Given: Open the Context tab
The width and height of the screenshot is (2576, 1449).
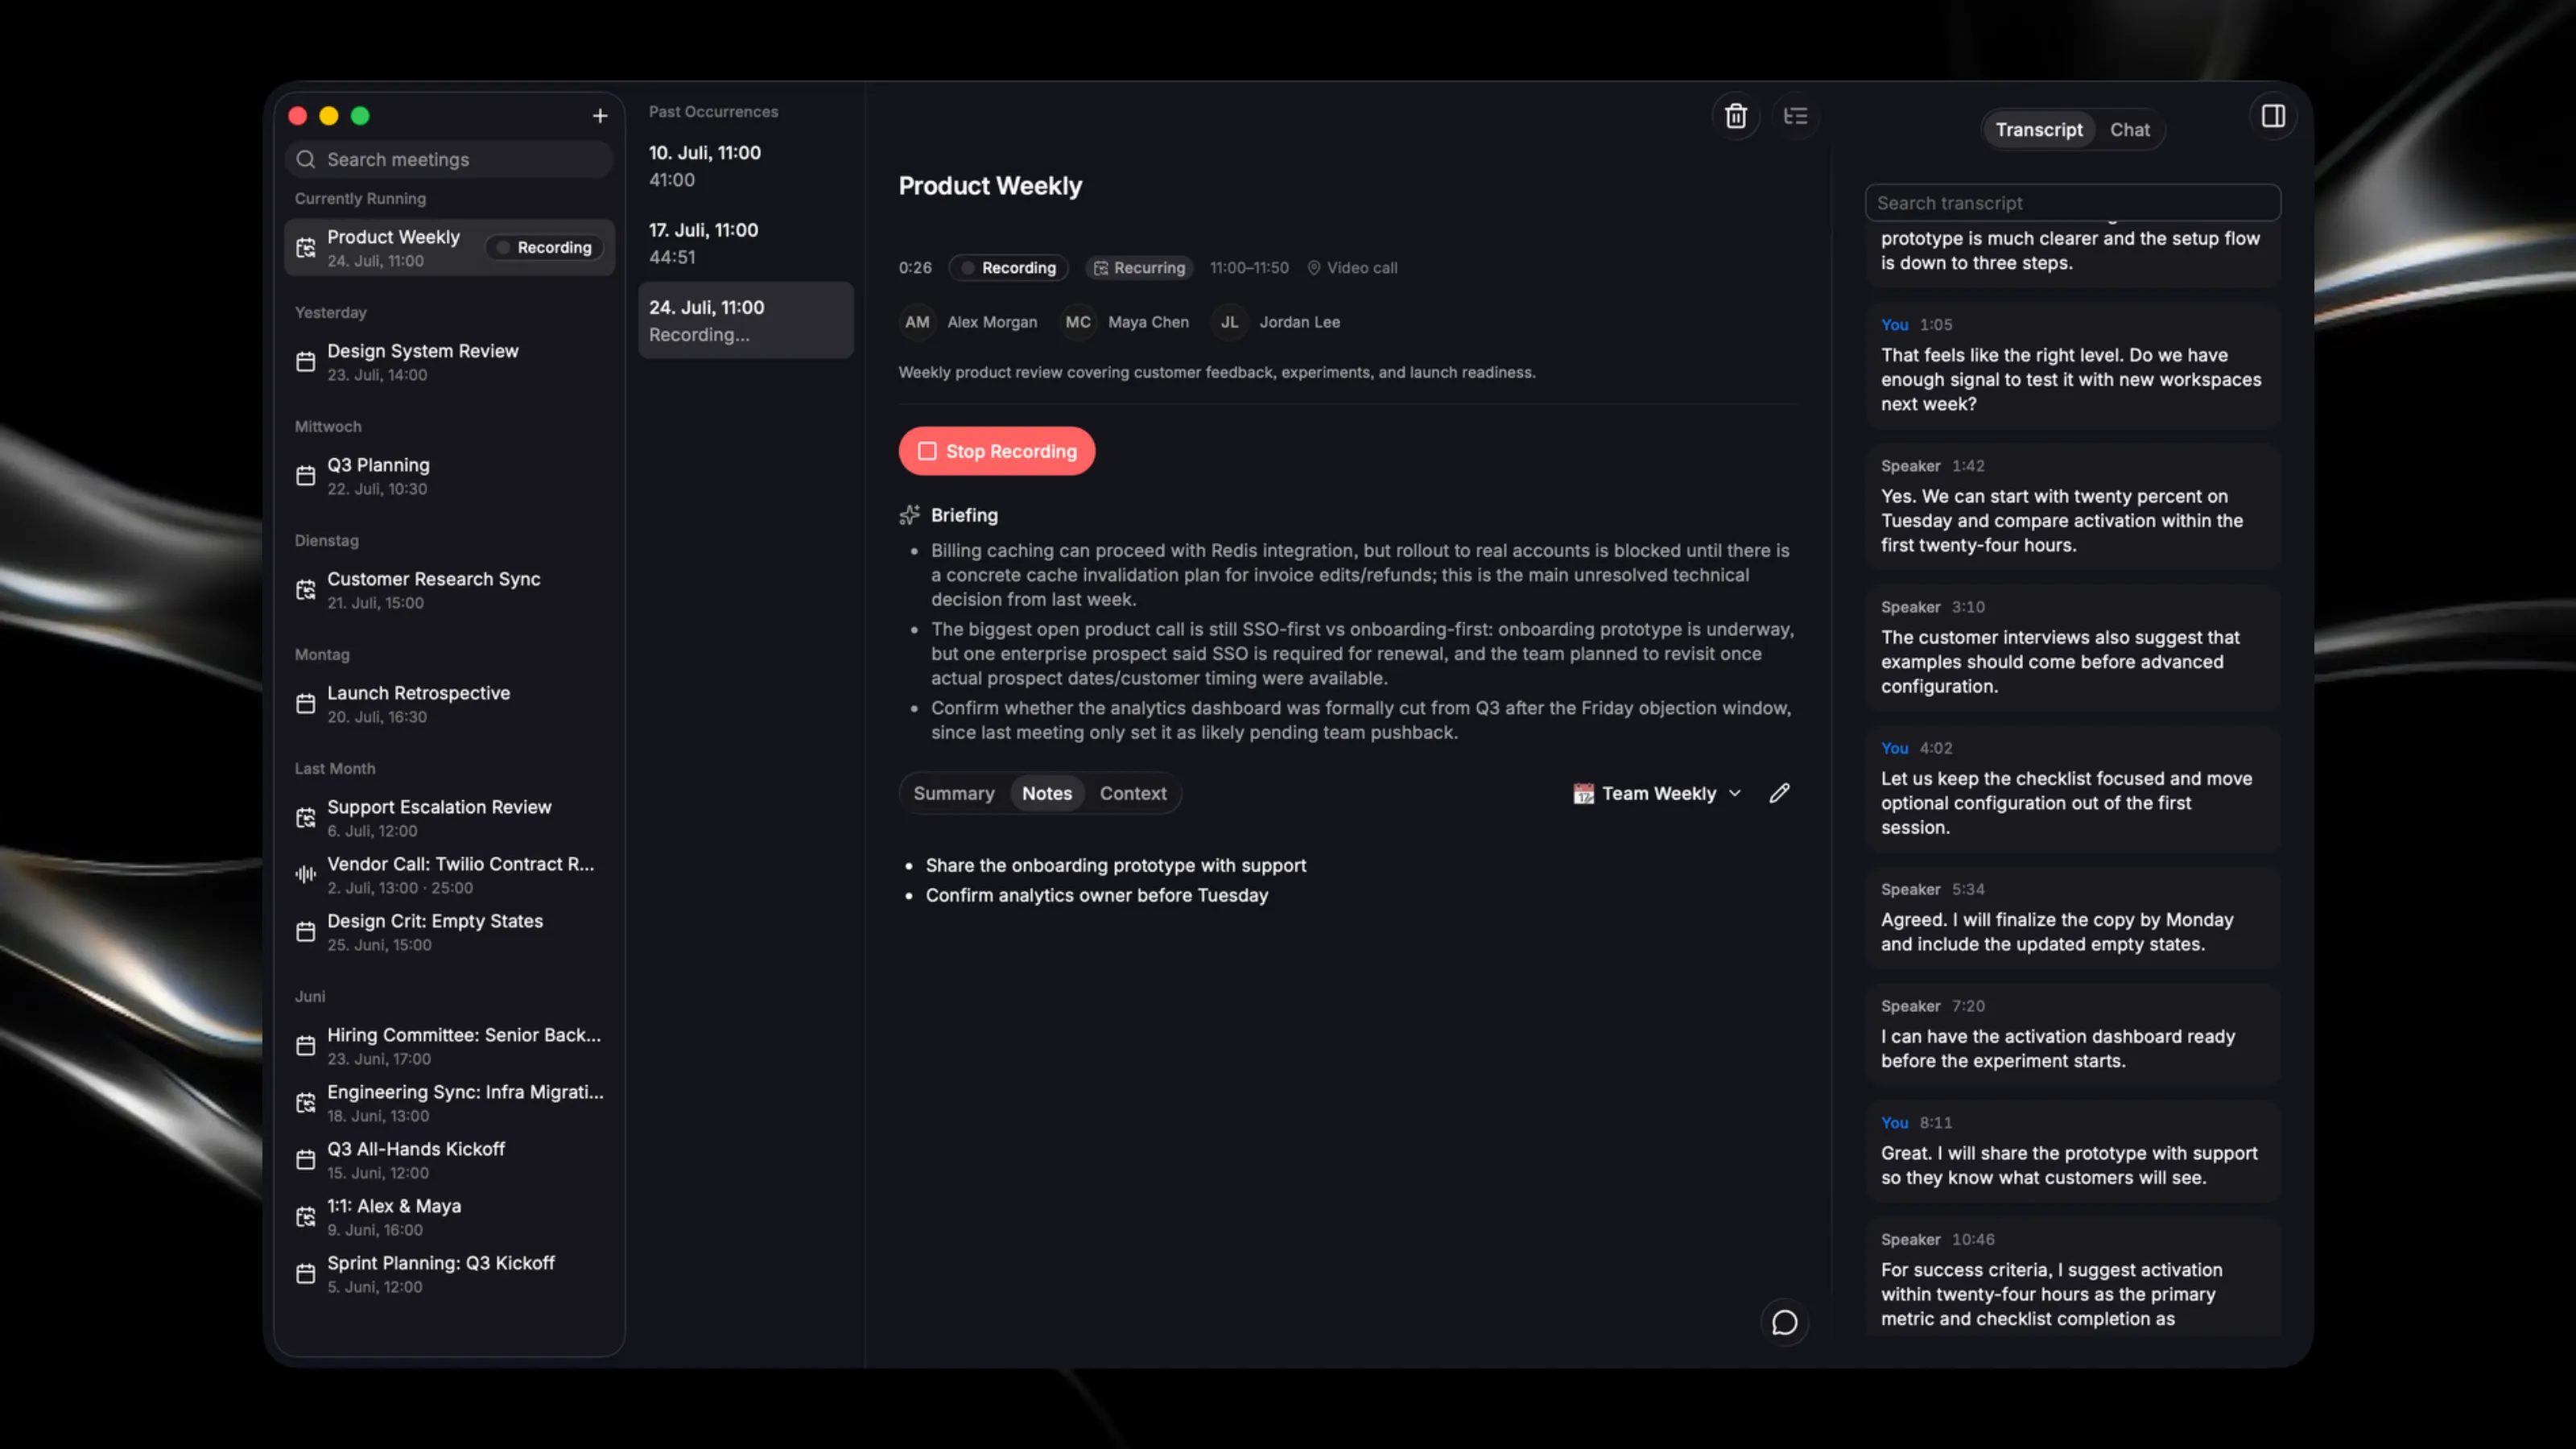Looking at the screenshot, I should [x=1132, y=793].
